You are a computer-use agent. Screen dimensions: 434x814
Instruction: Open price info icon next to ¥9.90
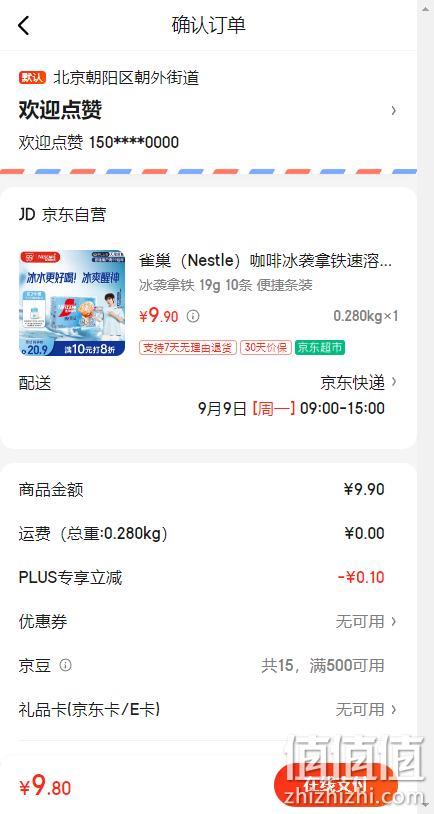(x=193, y=316)
